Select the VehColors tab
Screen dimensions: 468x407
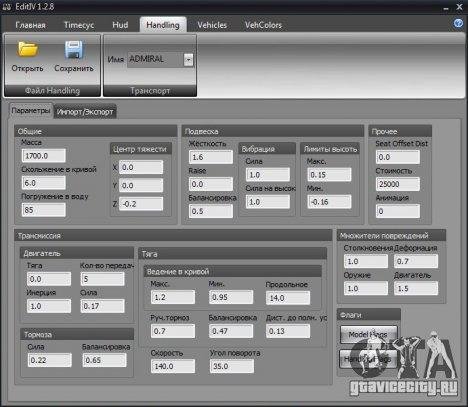[263, 25]
